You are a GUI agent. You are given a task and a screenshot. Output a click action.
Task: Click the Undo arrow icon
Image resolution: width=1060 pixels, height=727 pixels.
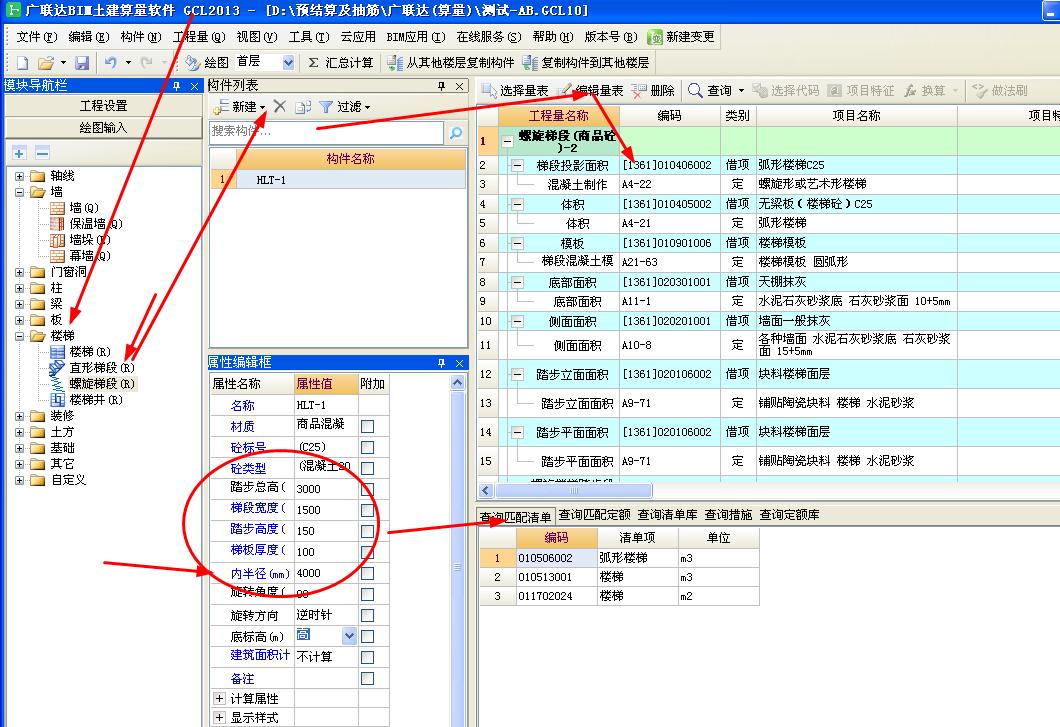click(x=111, y=62)
